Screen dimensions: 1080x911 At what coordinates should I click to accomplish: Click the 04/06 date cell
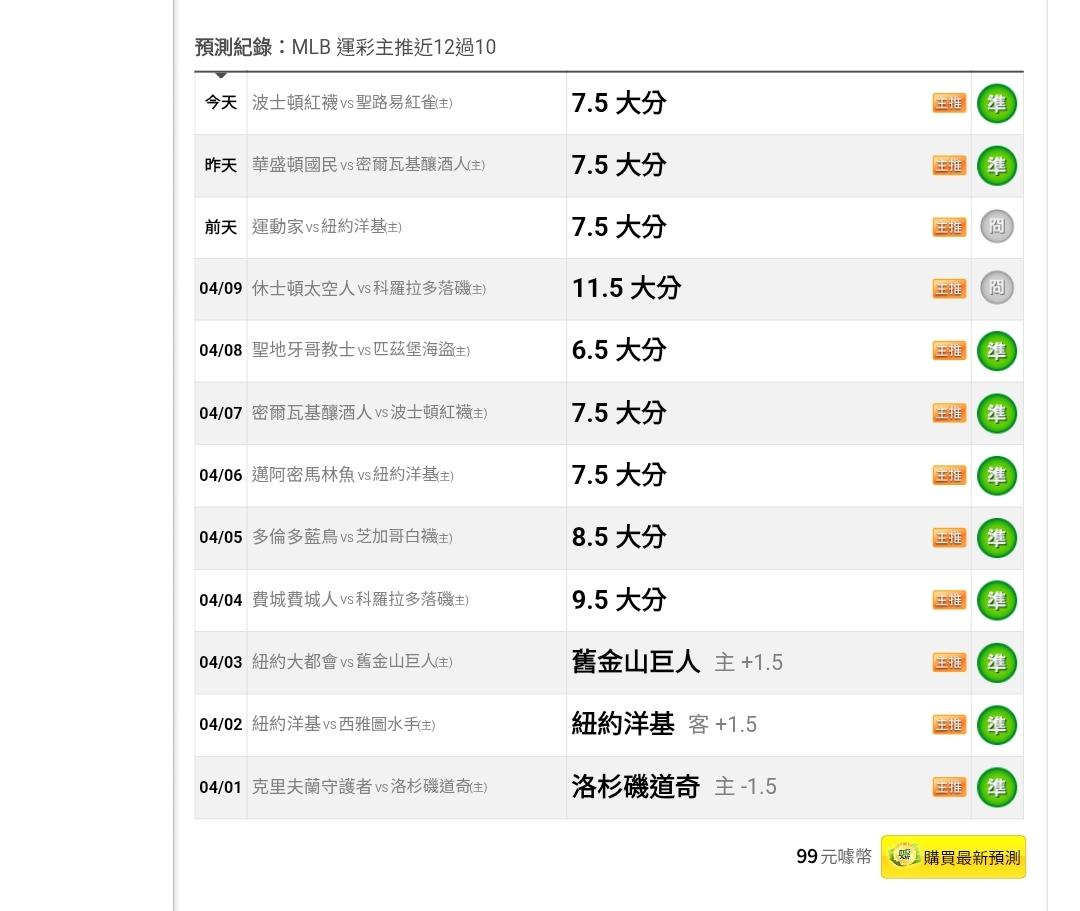pyautogui.click(x=221, y=475)
